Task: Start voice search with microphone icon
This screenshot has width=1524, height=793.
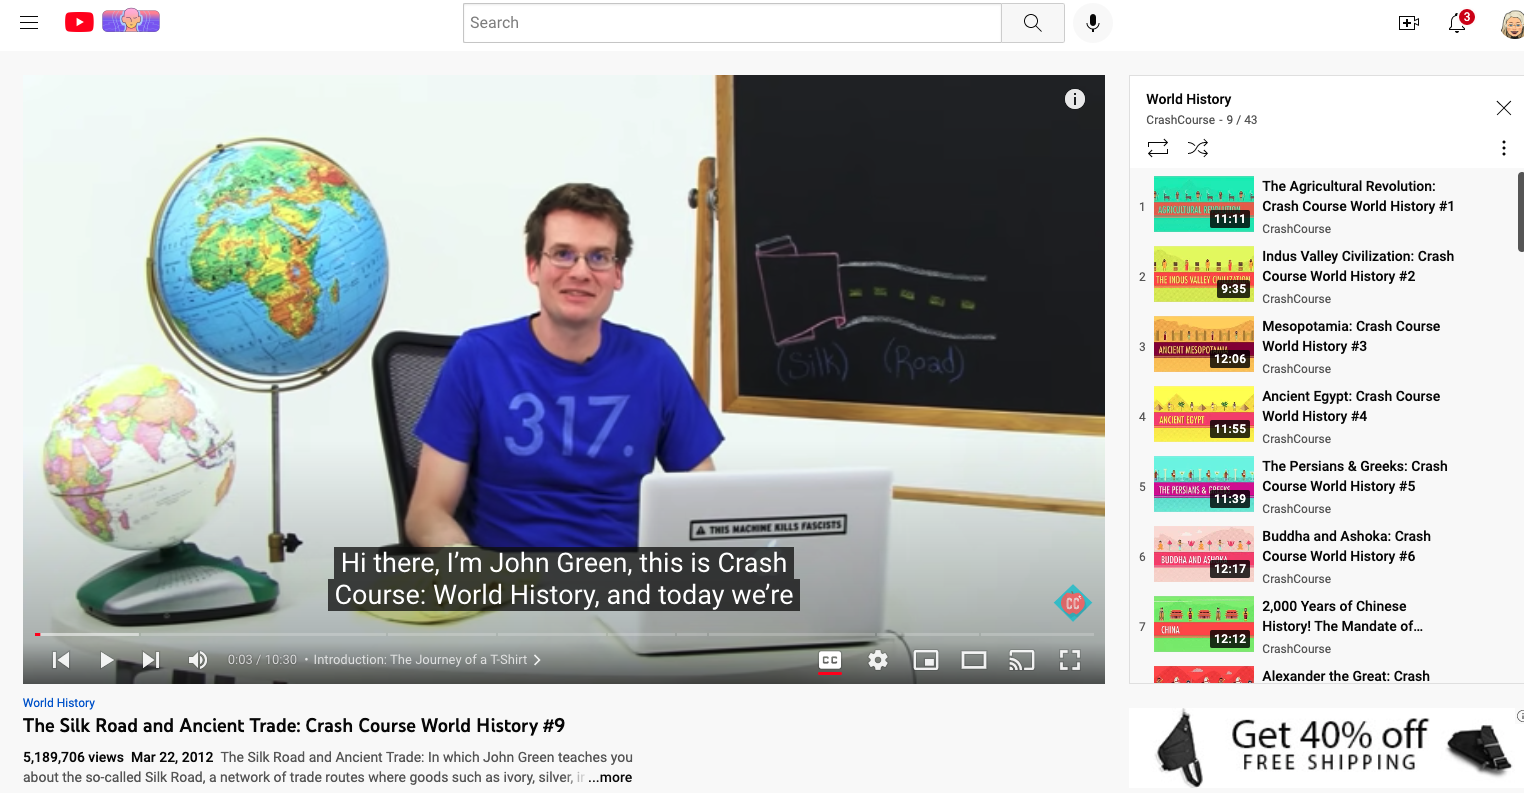Action: click(1093, 23)
